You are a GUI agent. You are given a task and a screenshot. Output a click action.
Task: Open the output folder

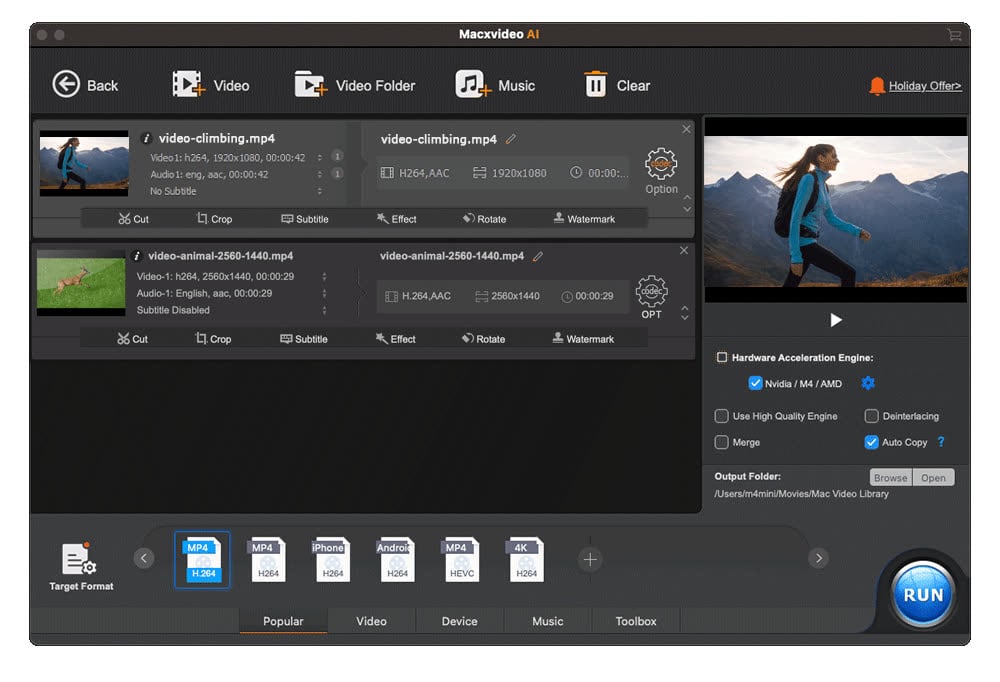point(933,477)
